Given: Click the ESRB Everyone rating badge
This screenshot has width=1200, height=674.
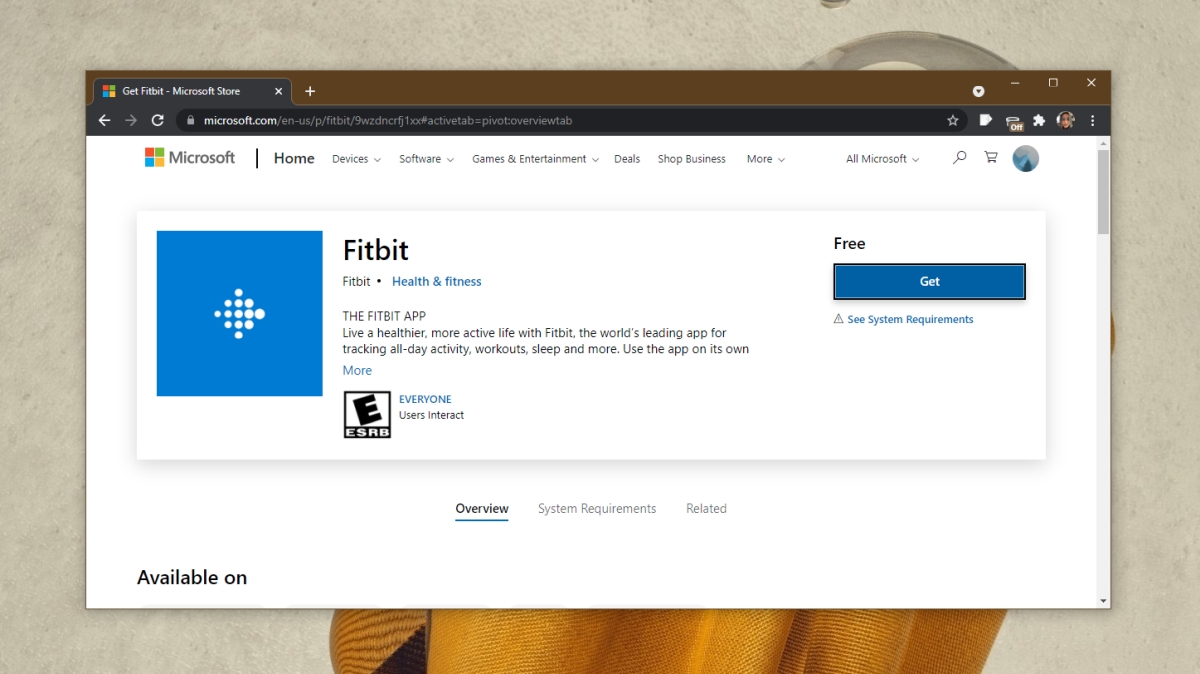Looking at the screenshot, I should (367, 414).
